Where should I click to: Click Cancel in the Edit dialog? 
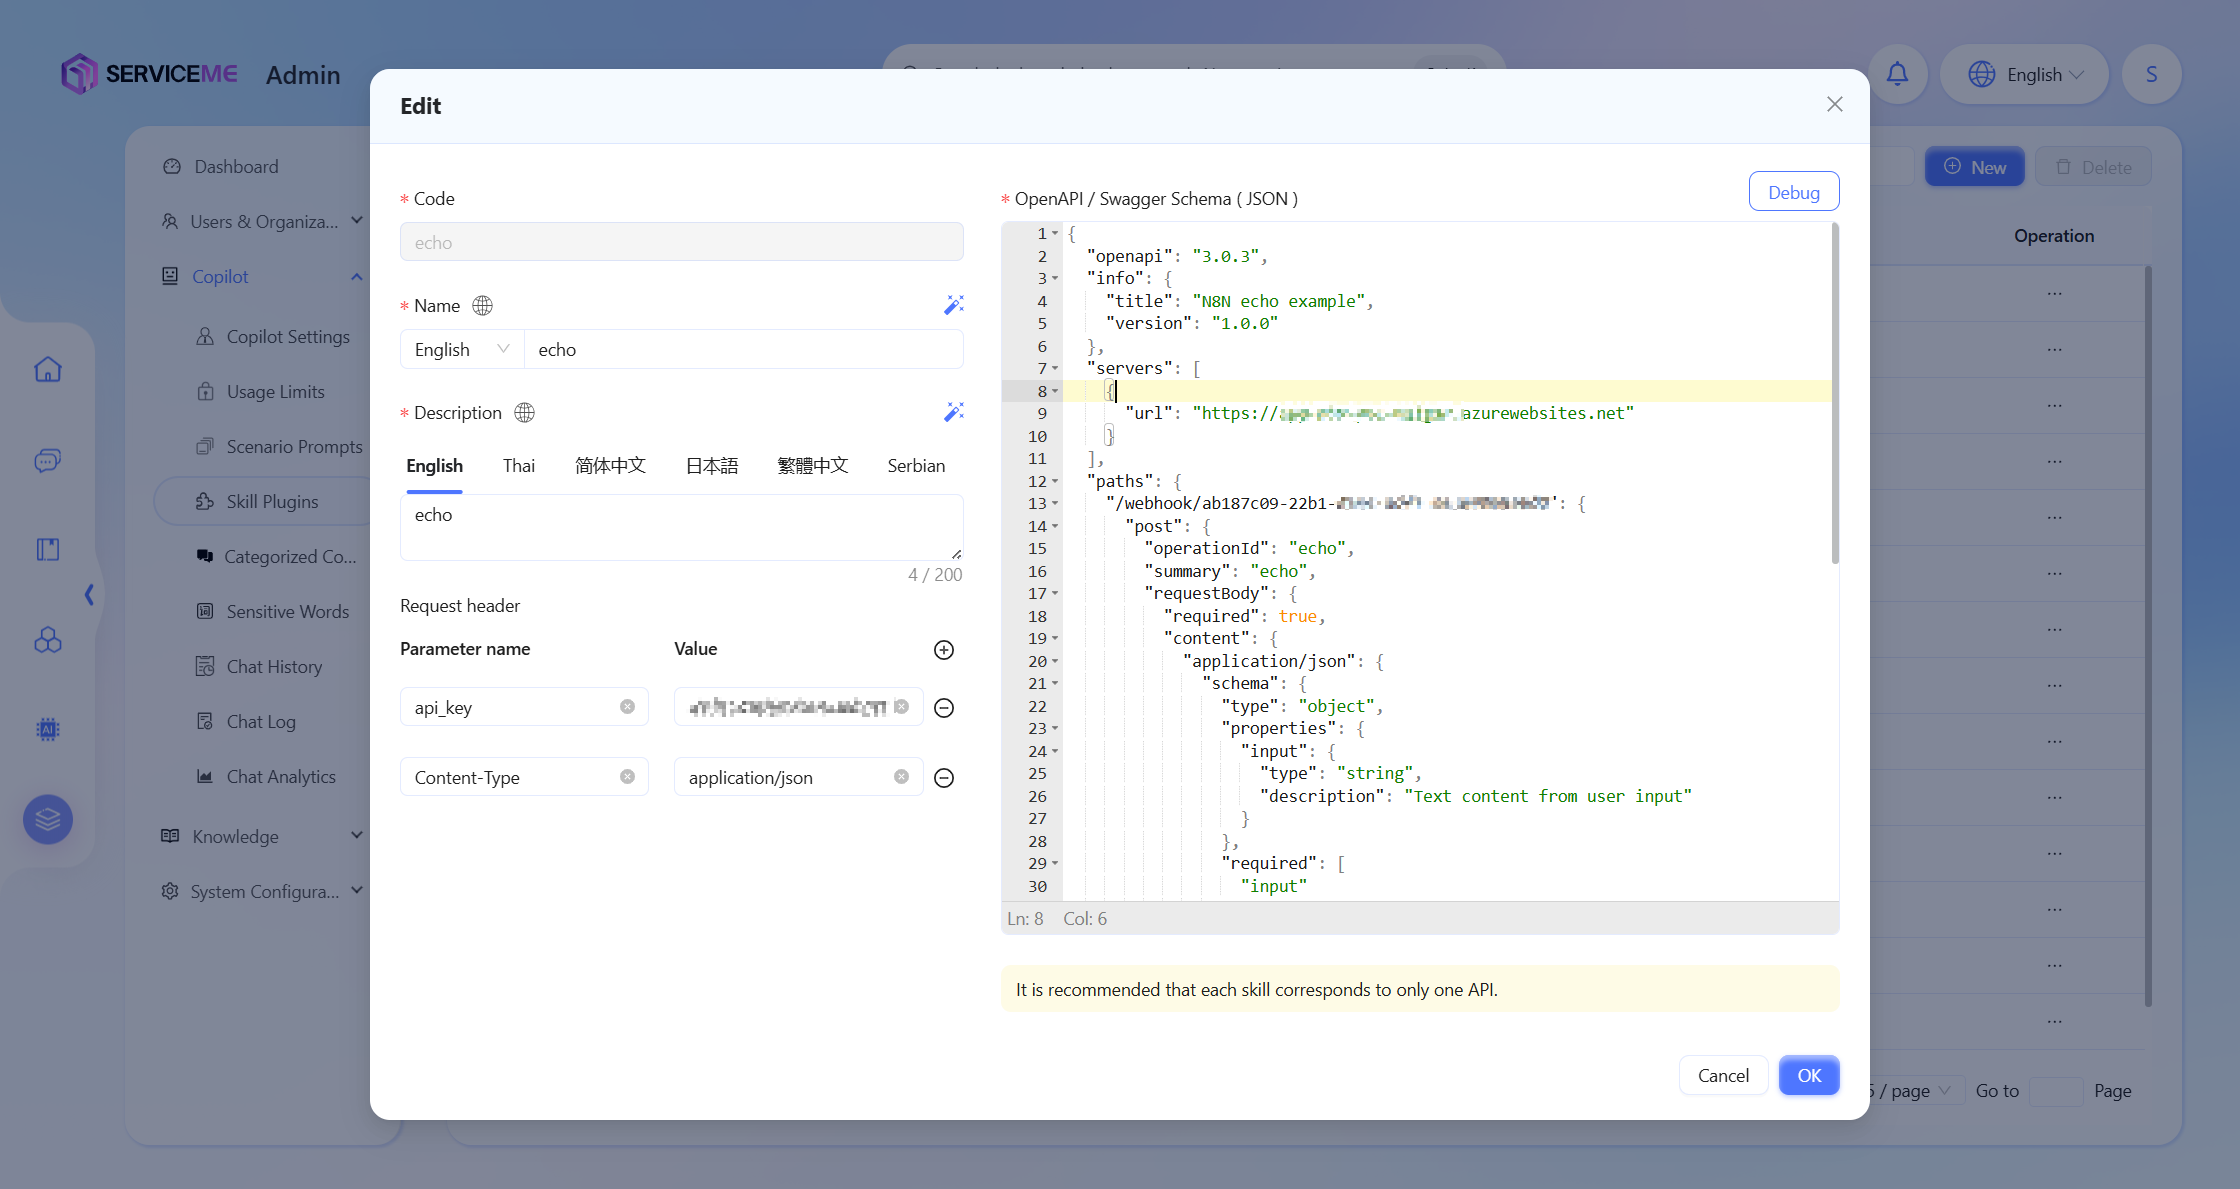pyautogui.click(x=1723, y=1075)
